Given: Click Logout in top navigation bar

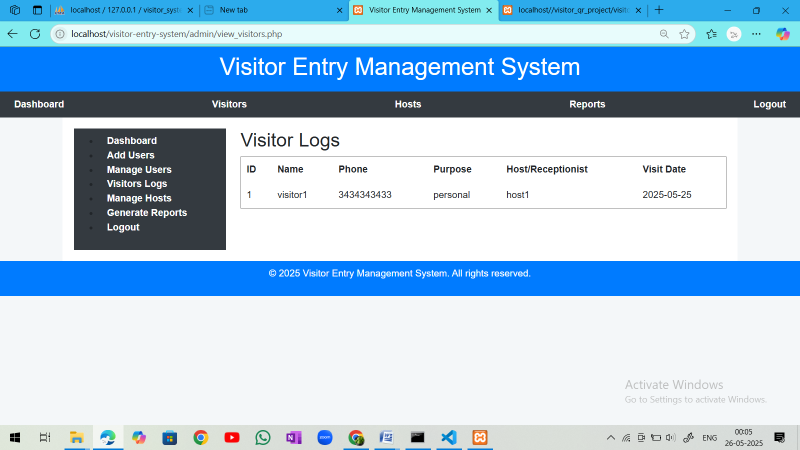Looking at the screenshot, I should pyautogui.click(x=769, y=104).
